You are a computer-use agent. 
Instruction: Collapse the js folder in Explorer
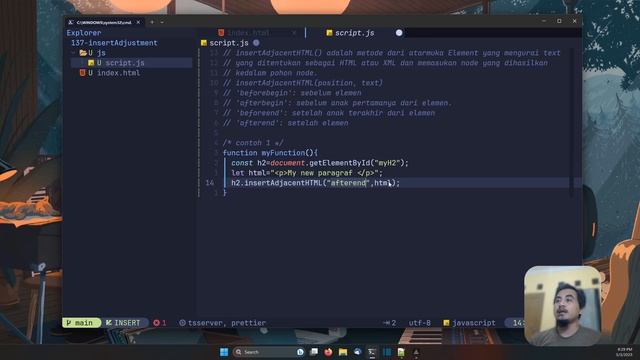click(74, 53)
